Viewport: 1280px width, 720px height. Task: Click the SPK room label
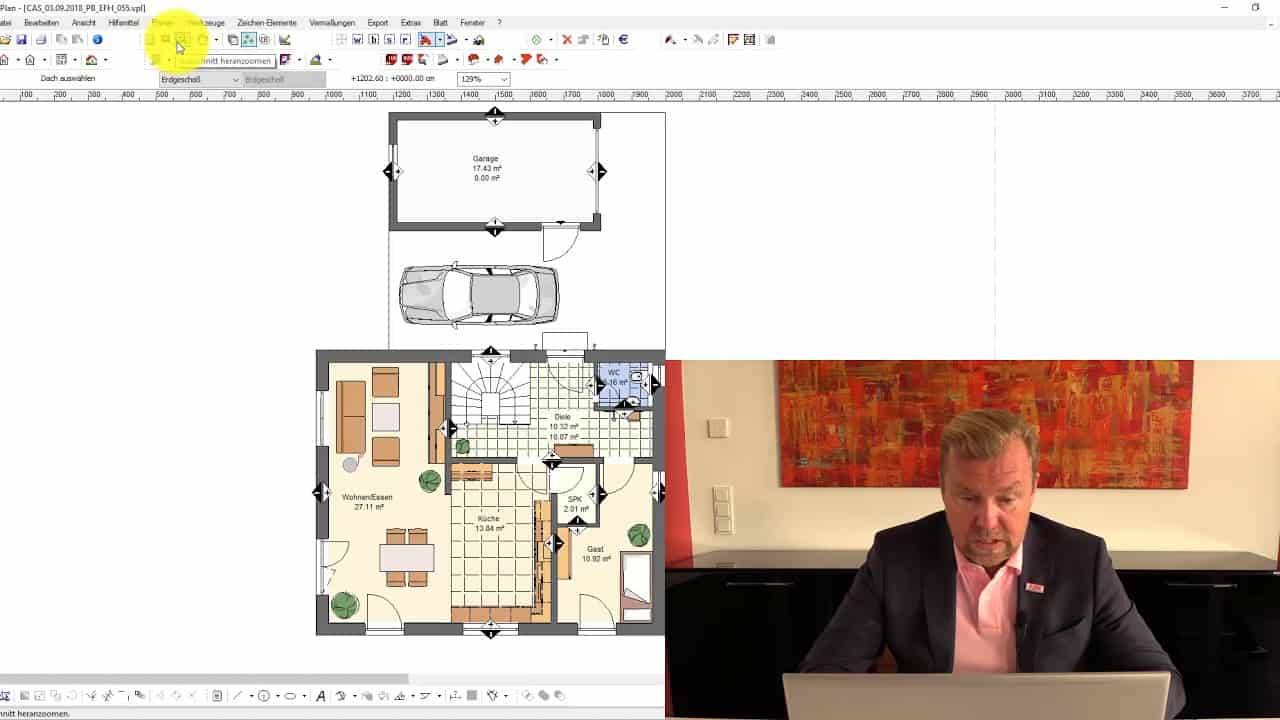[575, 499]
